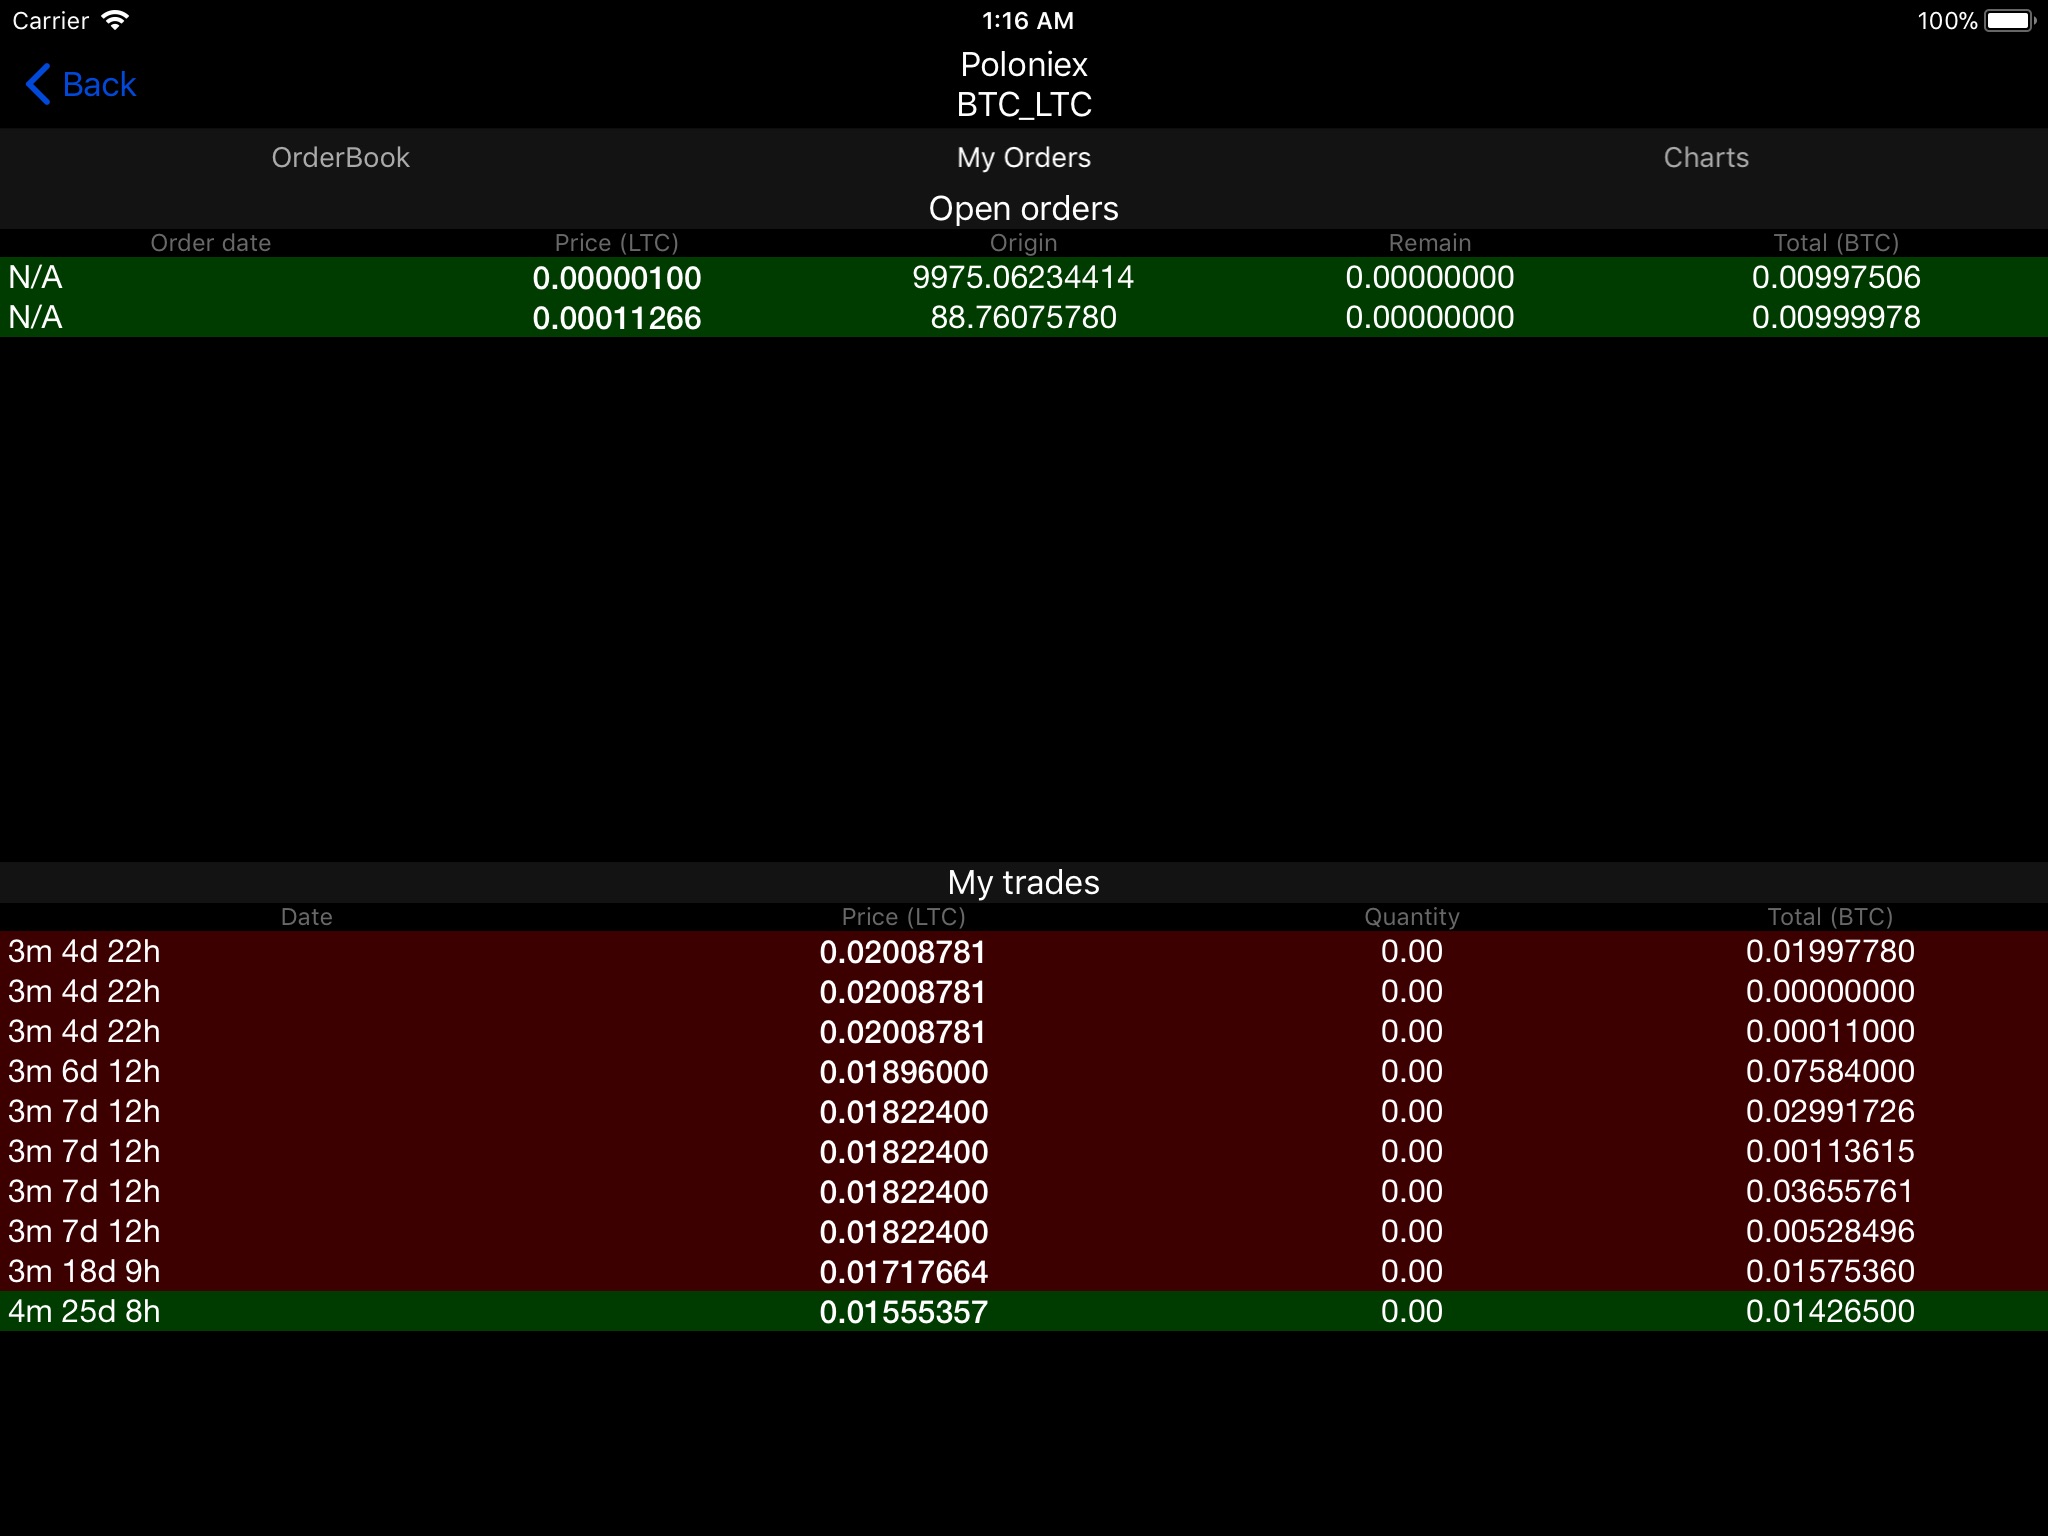Select My Orders section
This screenshot has height=1536, width=2048.
click(1022, 157)
